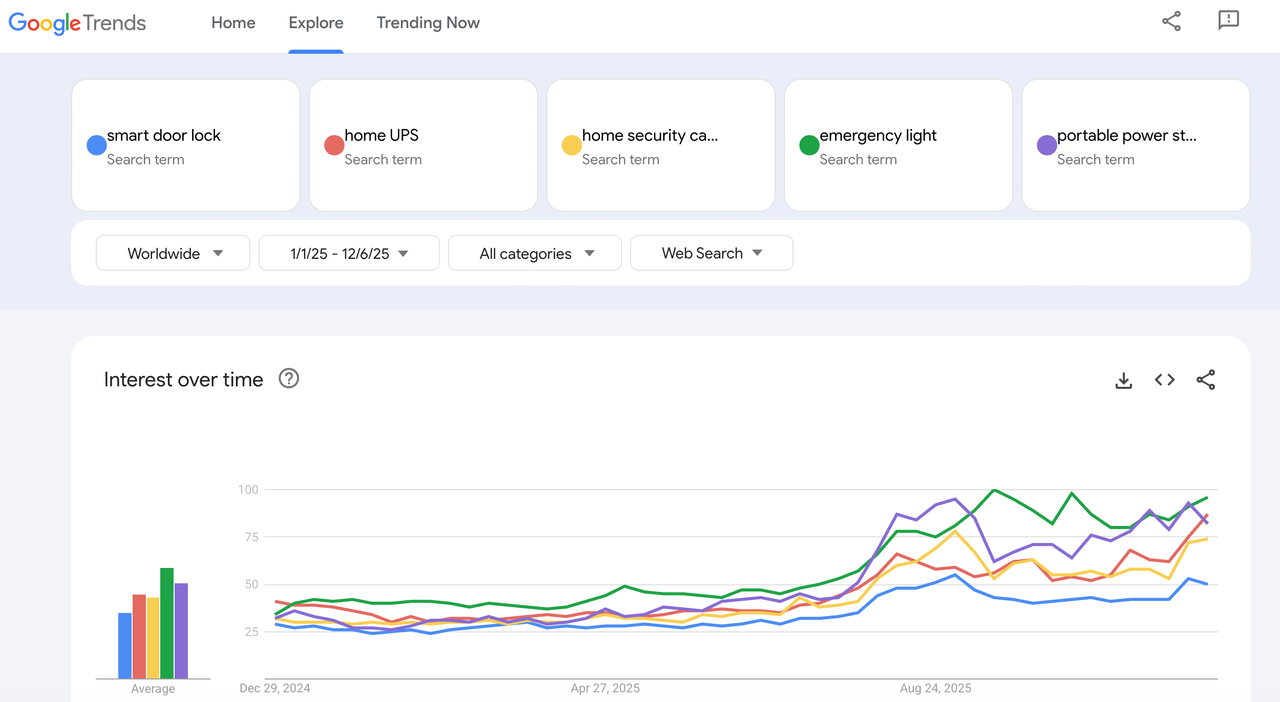Select the home security camera search term card
This screenshot has height=702, width=1280.
(660, 145)
